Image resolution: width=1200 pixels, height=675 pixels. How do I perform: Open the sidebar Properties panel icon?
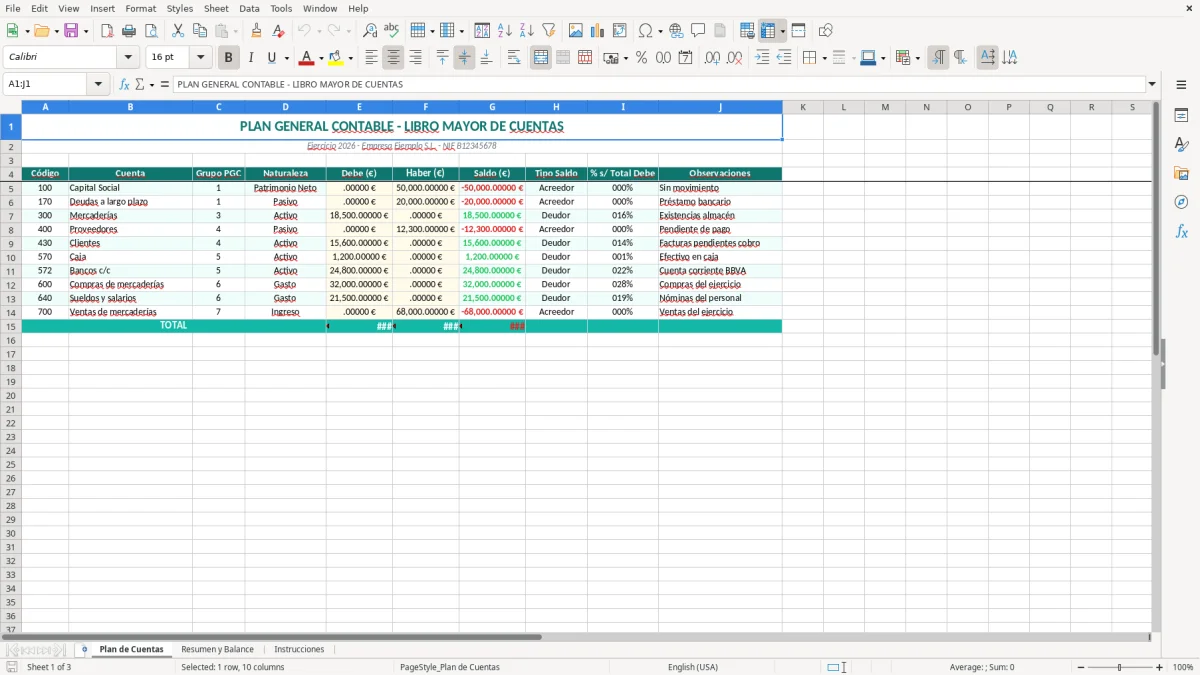pyautogui.click(x=1181, y=116)
